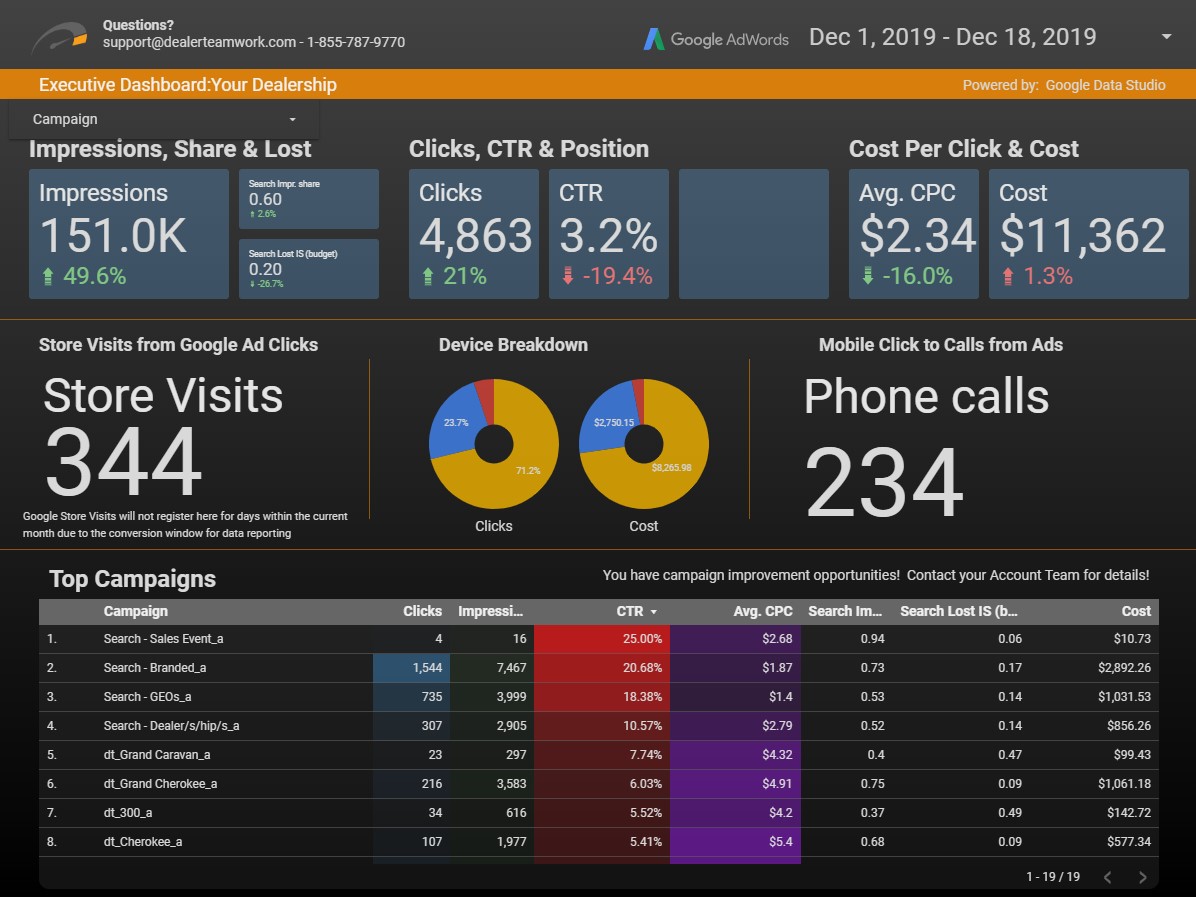Click the Dealer Teamwork swoosh logo
The width and height of the screenshot is (1196, 897).
(x=61, y=34)
